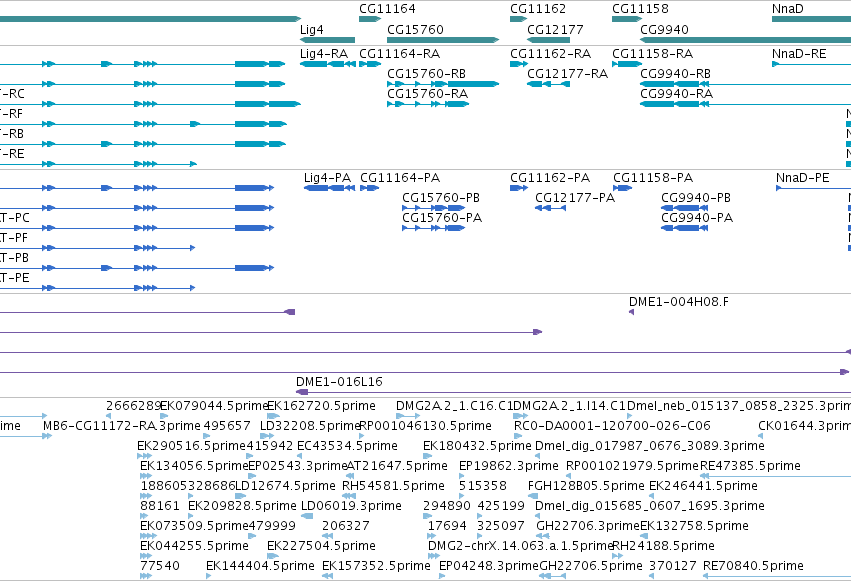Image resolution: width=851 pixels, height=581 pixels.
Task: Select protein Lig4-PA
Action: 329,188
